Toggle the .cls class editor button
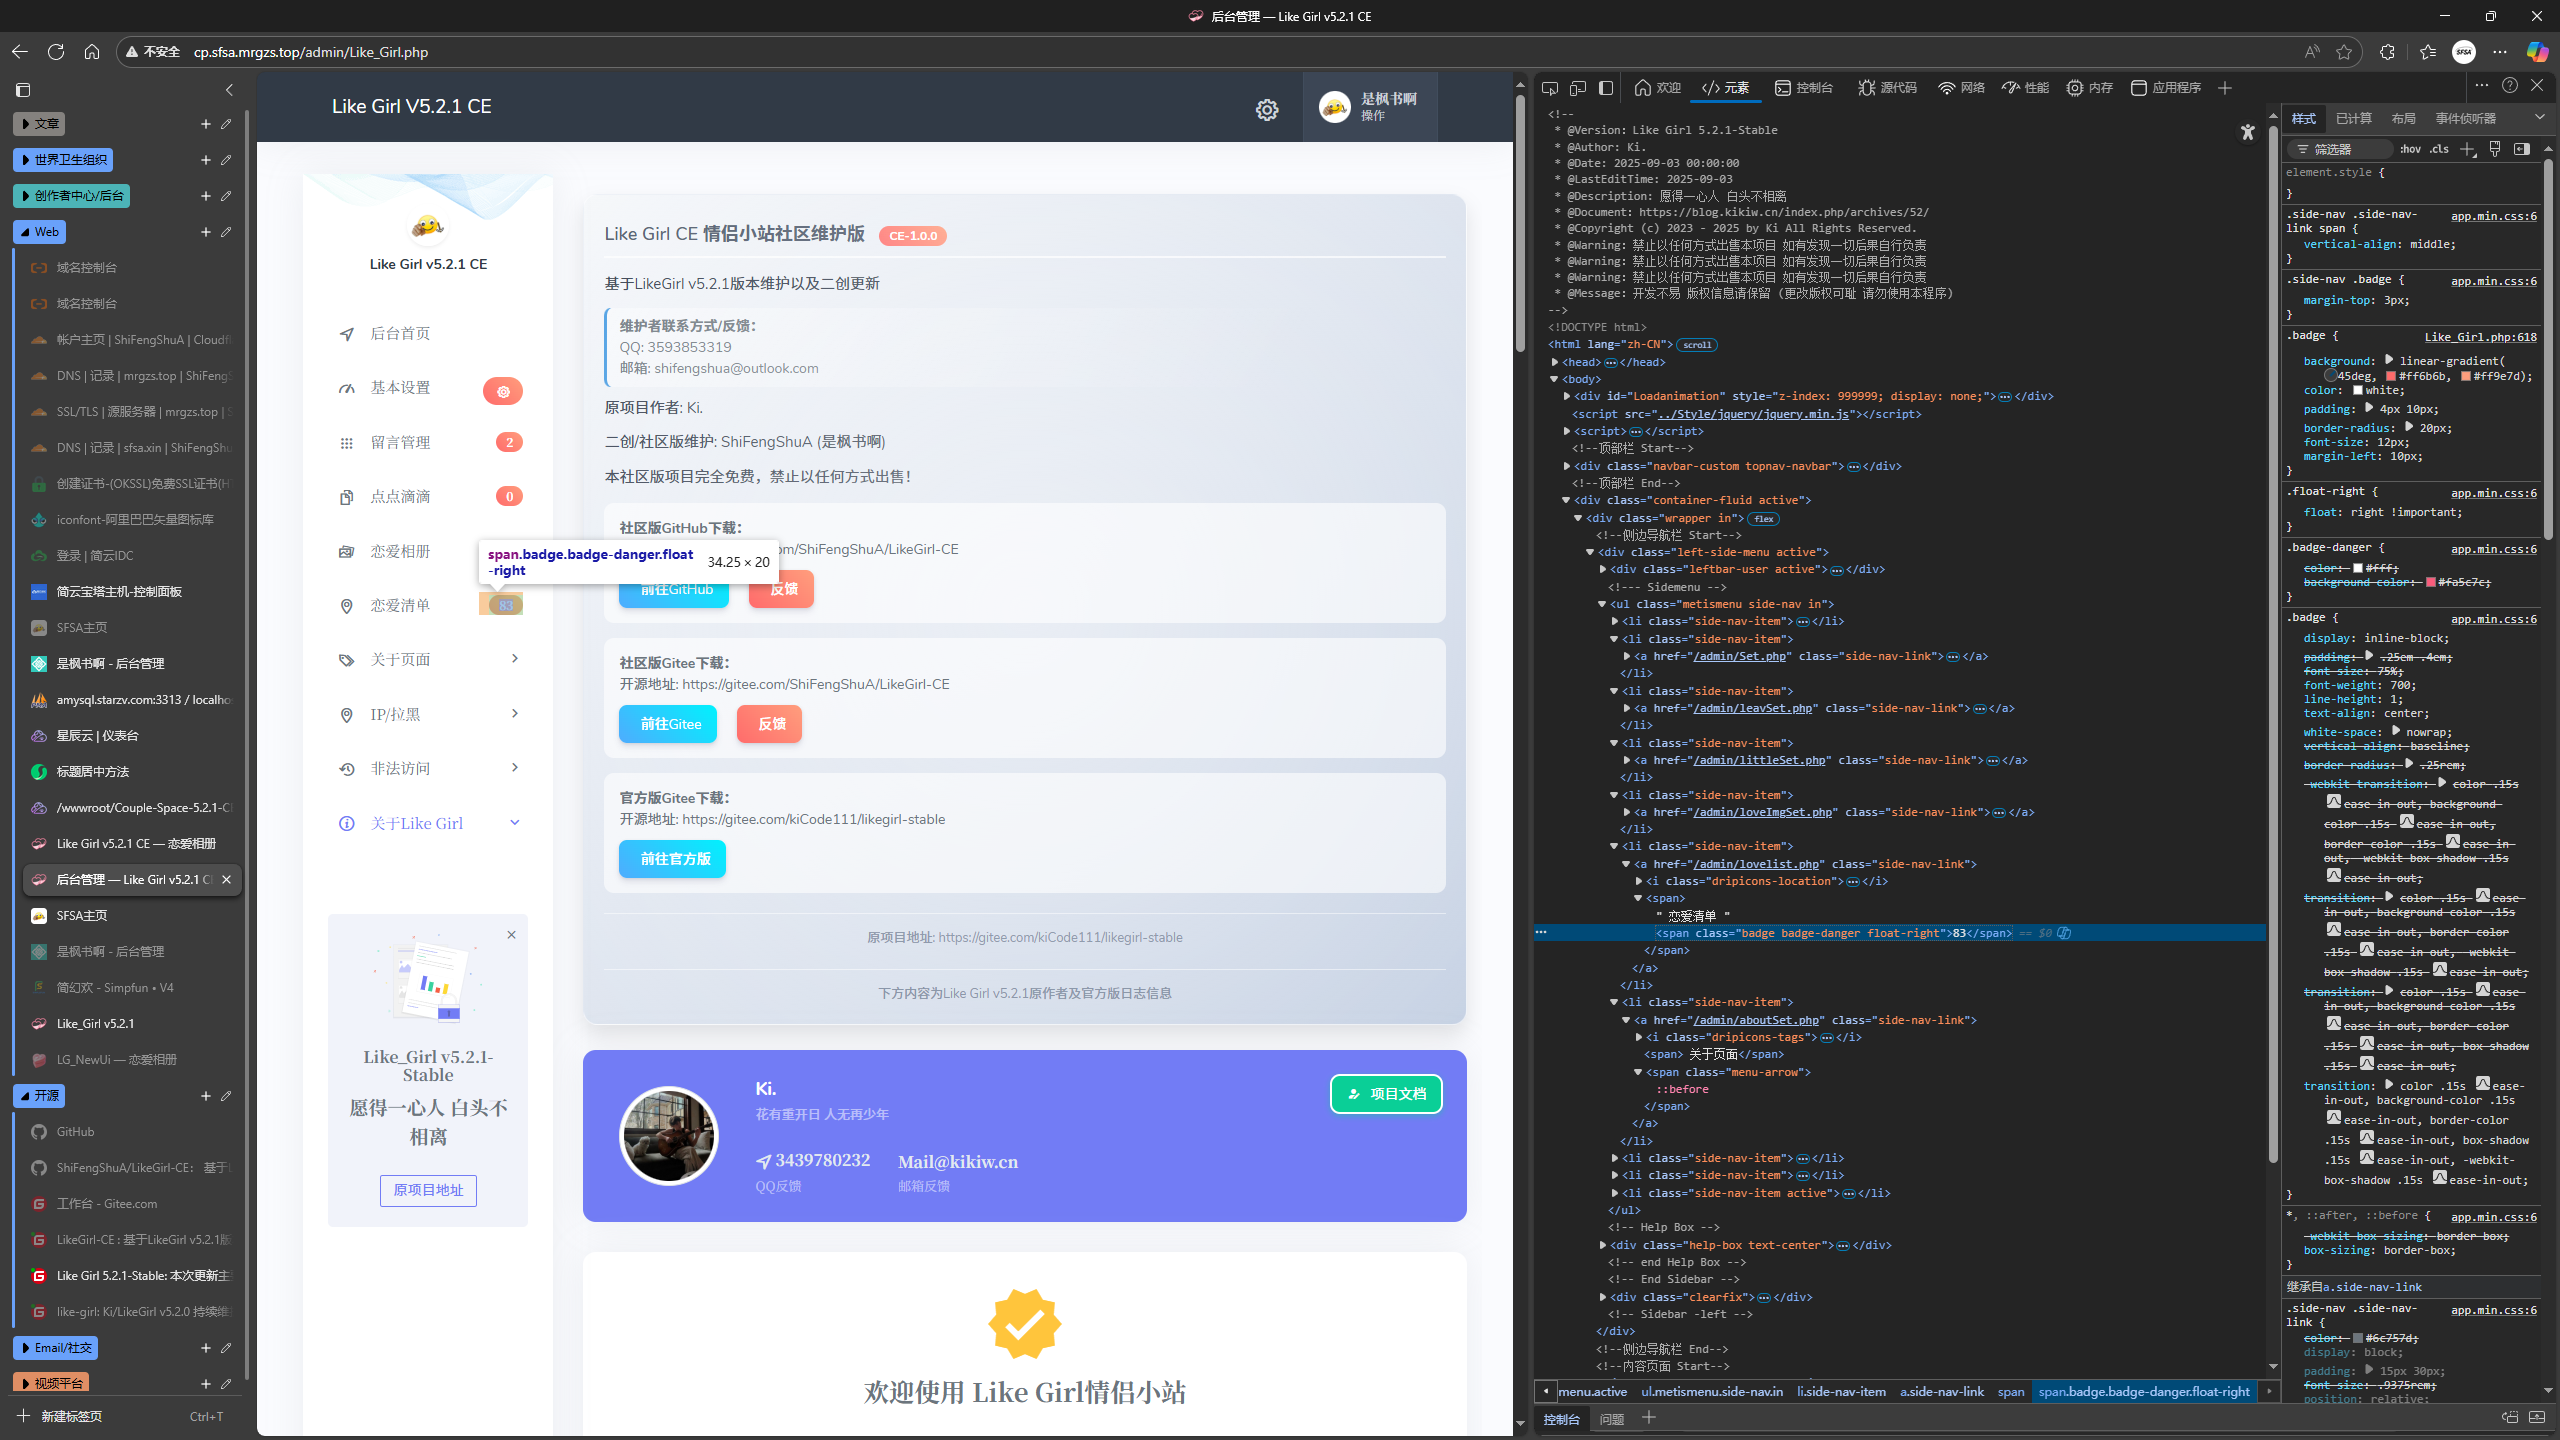The height and width of the screenshot is (1440, 2560). tap(2439, 149)
